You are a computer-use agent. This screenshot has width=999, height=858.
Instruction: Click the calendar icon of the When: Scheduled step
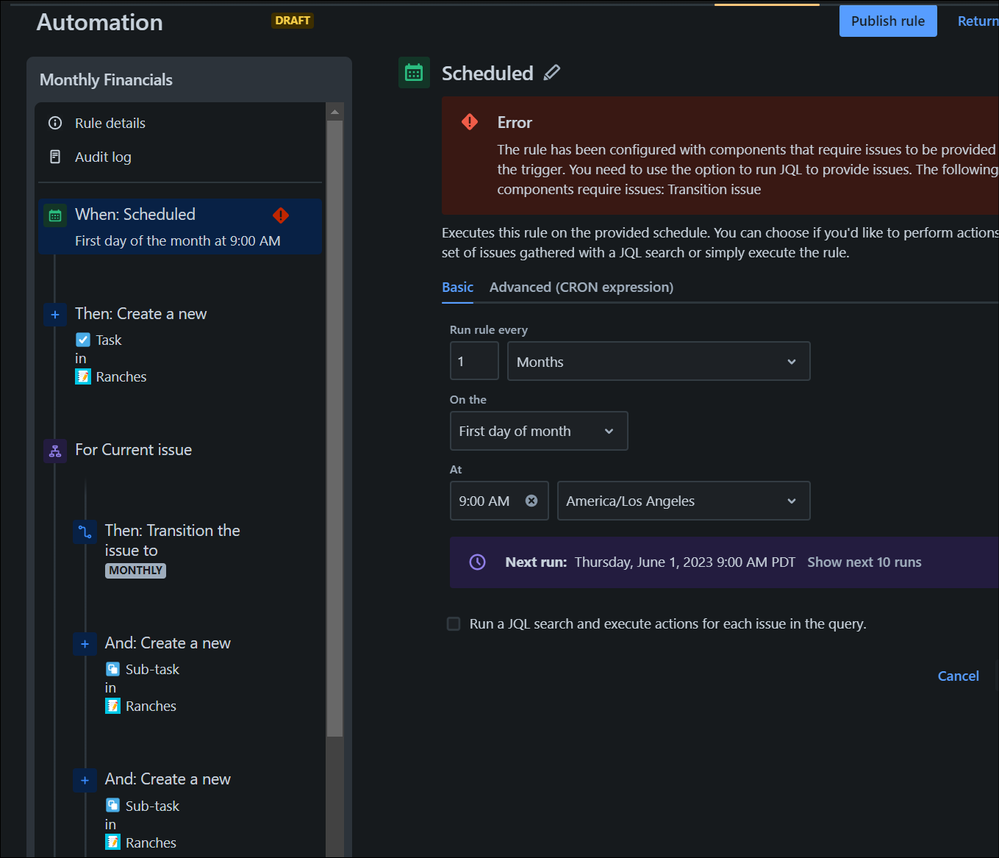55,216
